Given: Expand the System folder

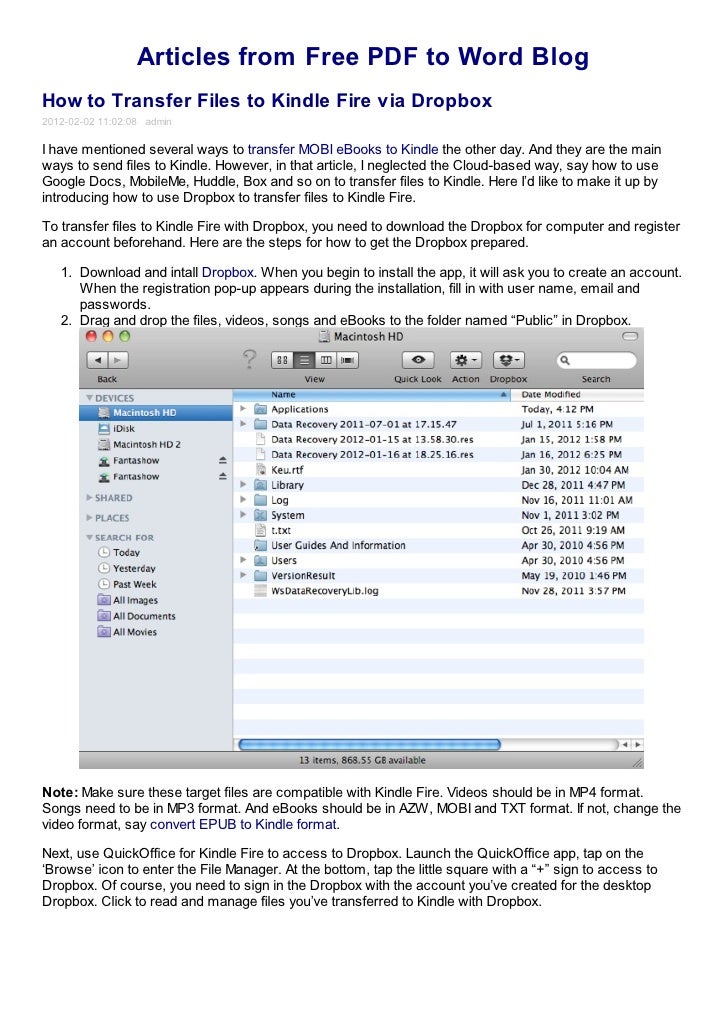Looking at the screenshot, I should coord(243,515).
